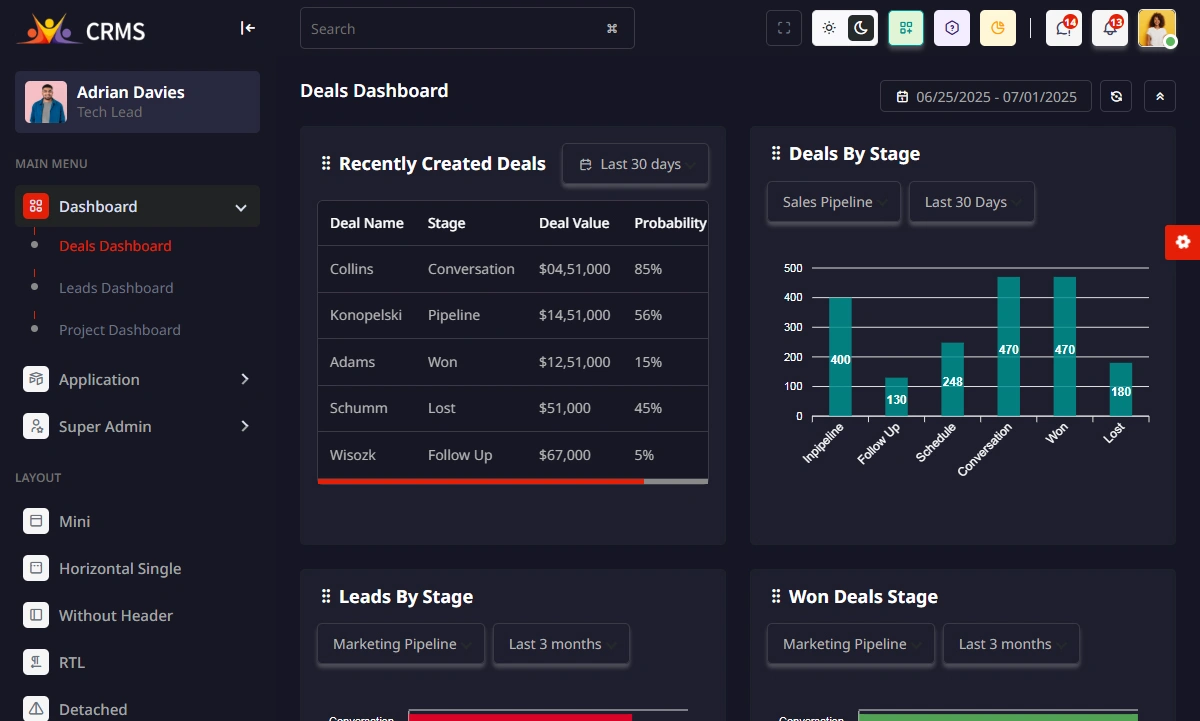Switch to dark mode using the moon toggle
The image size is (1200, 721).
858,28
